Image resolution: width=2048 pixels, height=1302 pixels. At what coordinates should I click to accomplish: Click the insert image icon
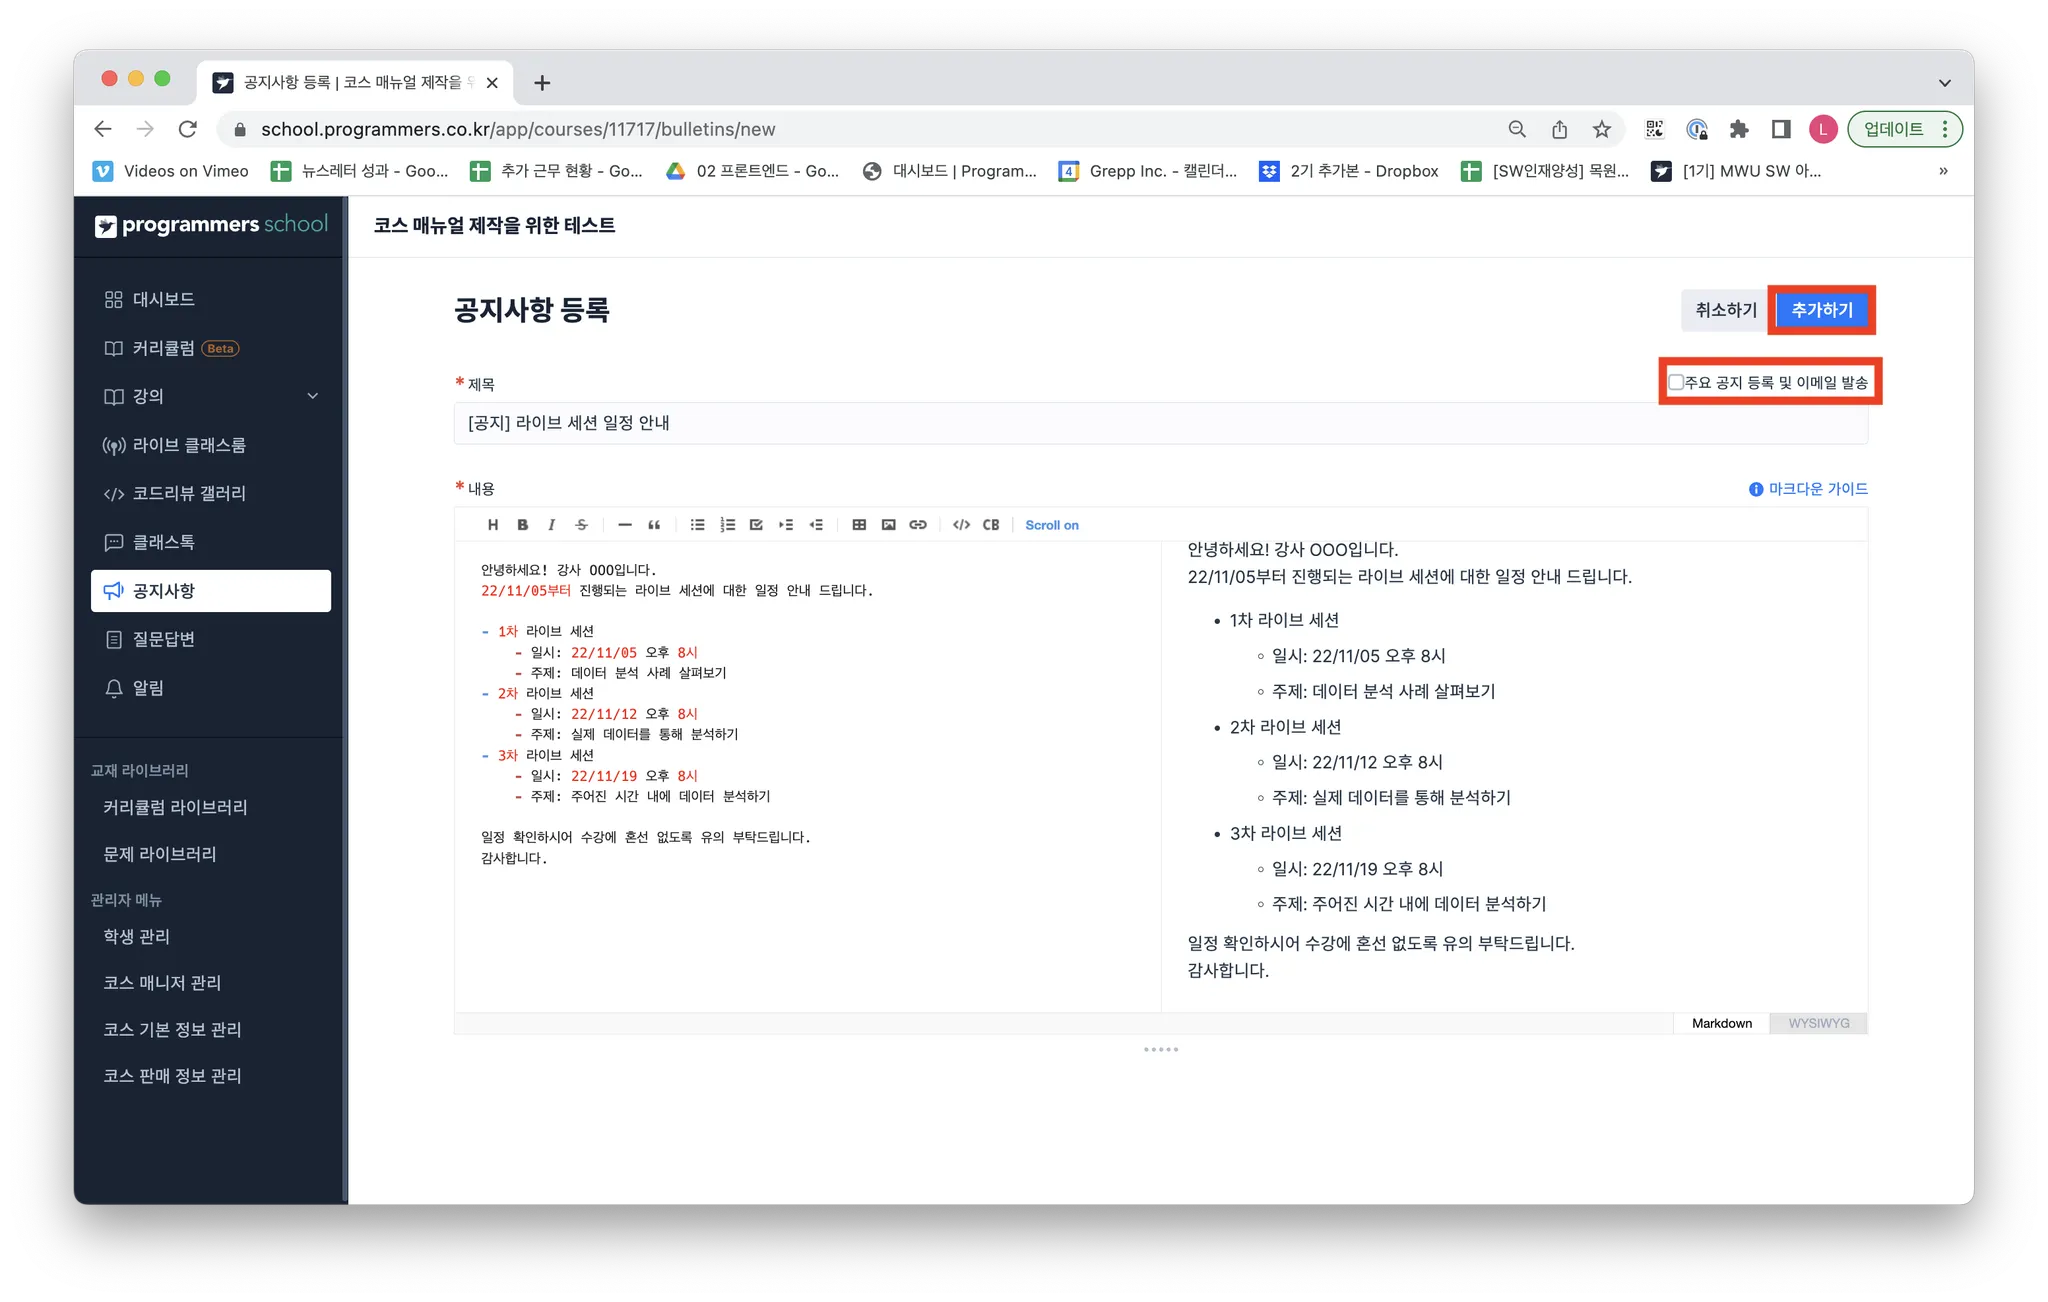[x=888, y=525]
